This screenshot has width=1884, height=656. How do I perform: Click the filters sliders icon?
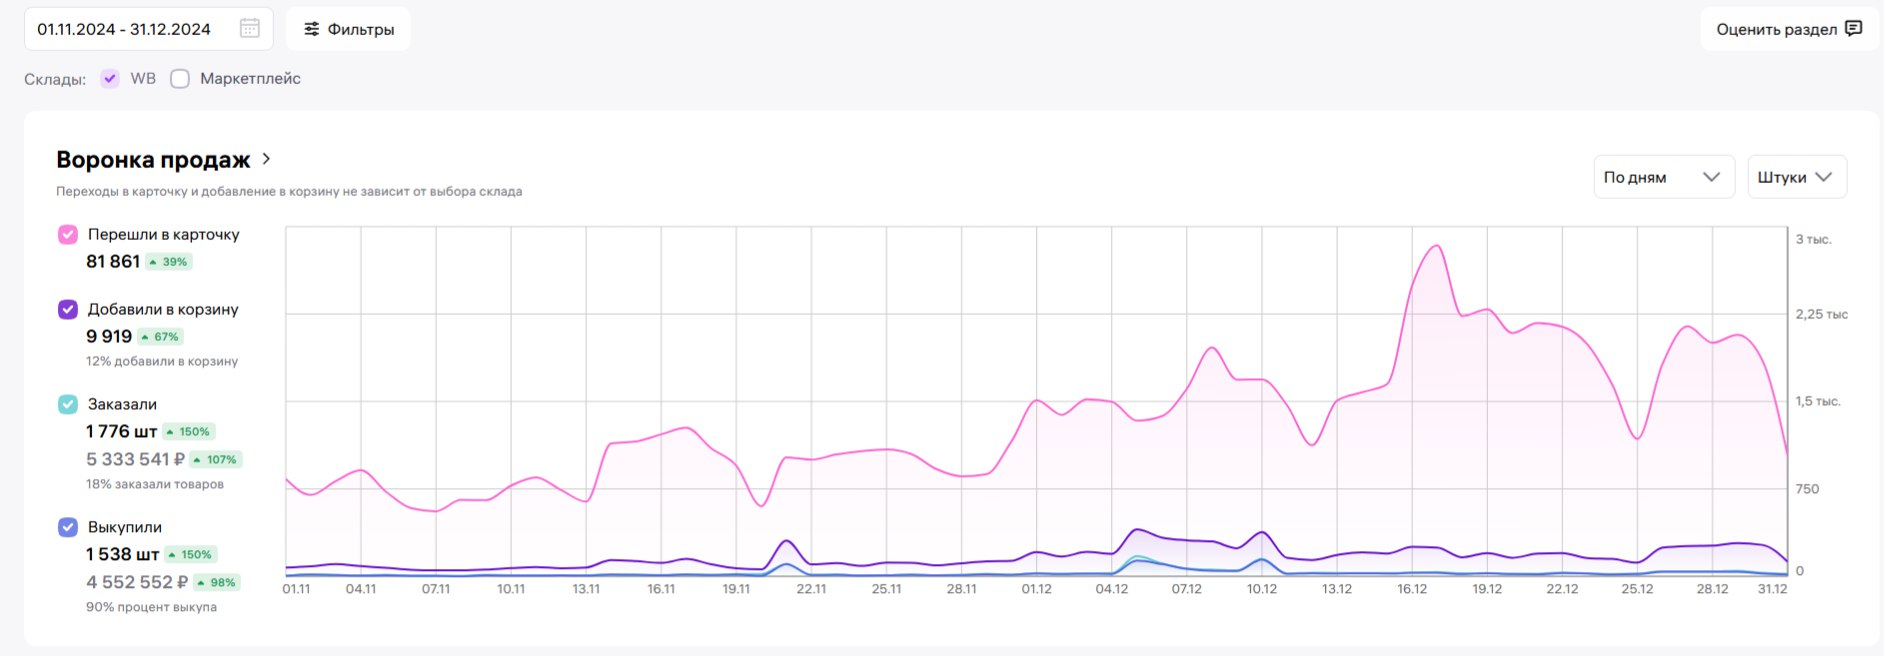click(x=312, y=29)
